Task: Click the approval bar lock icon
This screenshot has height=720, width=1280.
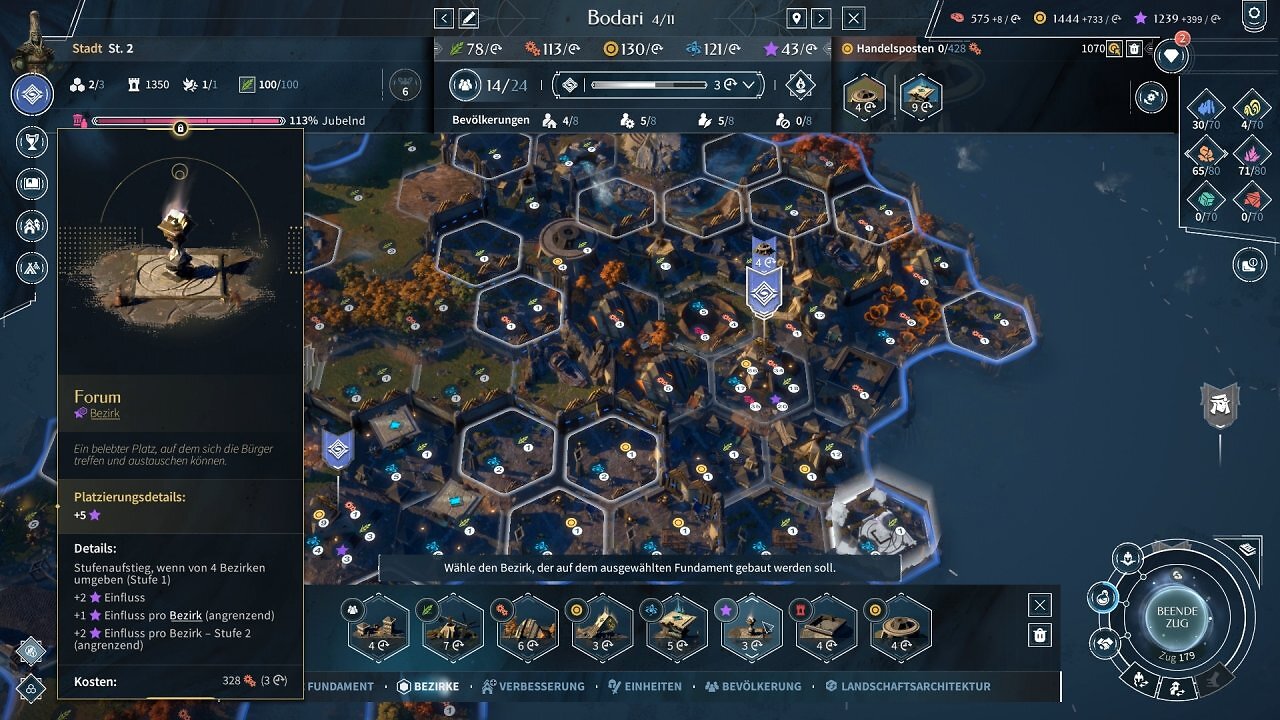Action: (x=180, y=128)
